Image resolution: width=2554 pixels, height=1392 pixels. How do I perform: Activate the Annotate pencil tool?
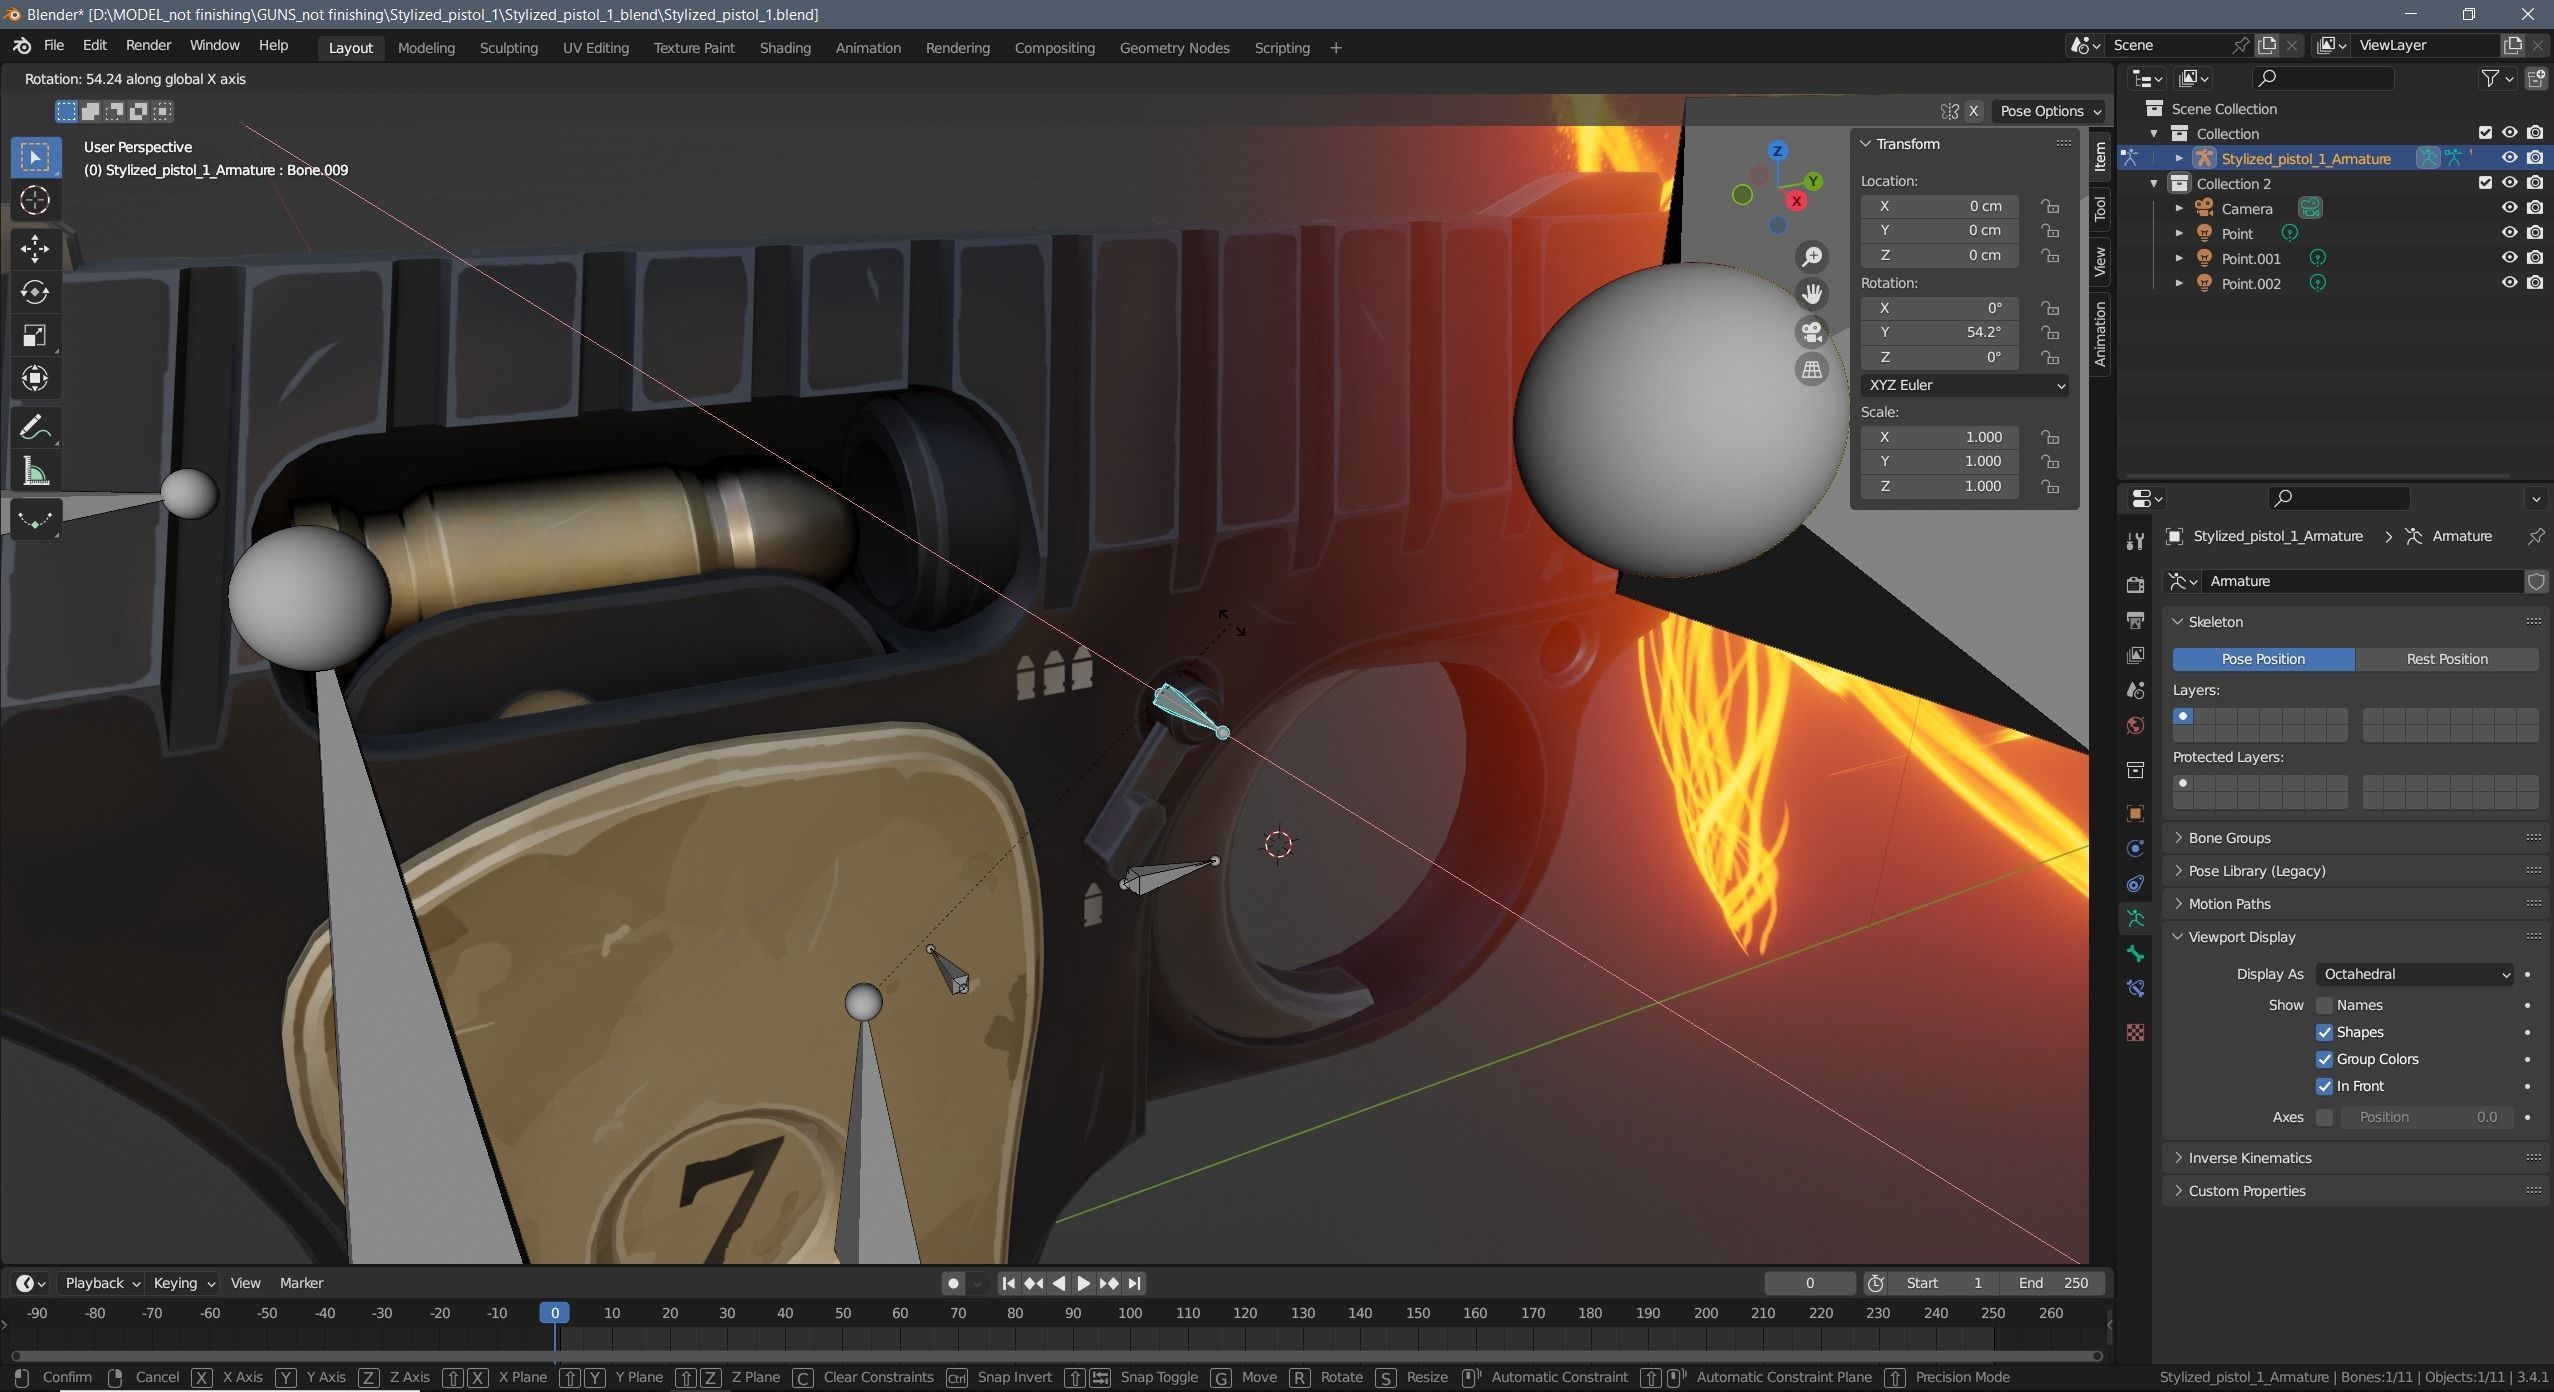tap(35, 428)
